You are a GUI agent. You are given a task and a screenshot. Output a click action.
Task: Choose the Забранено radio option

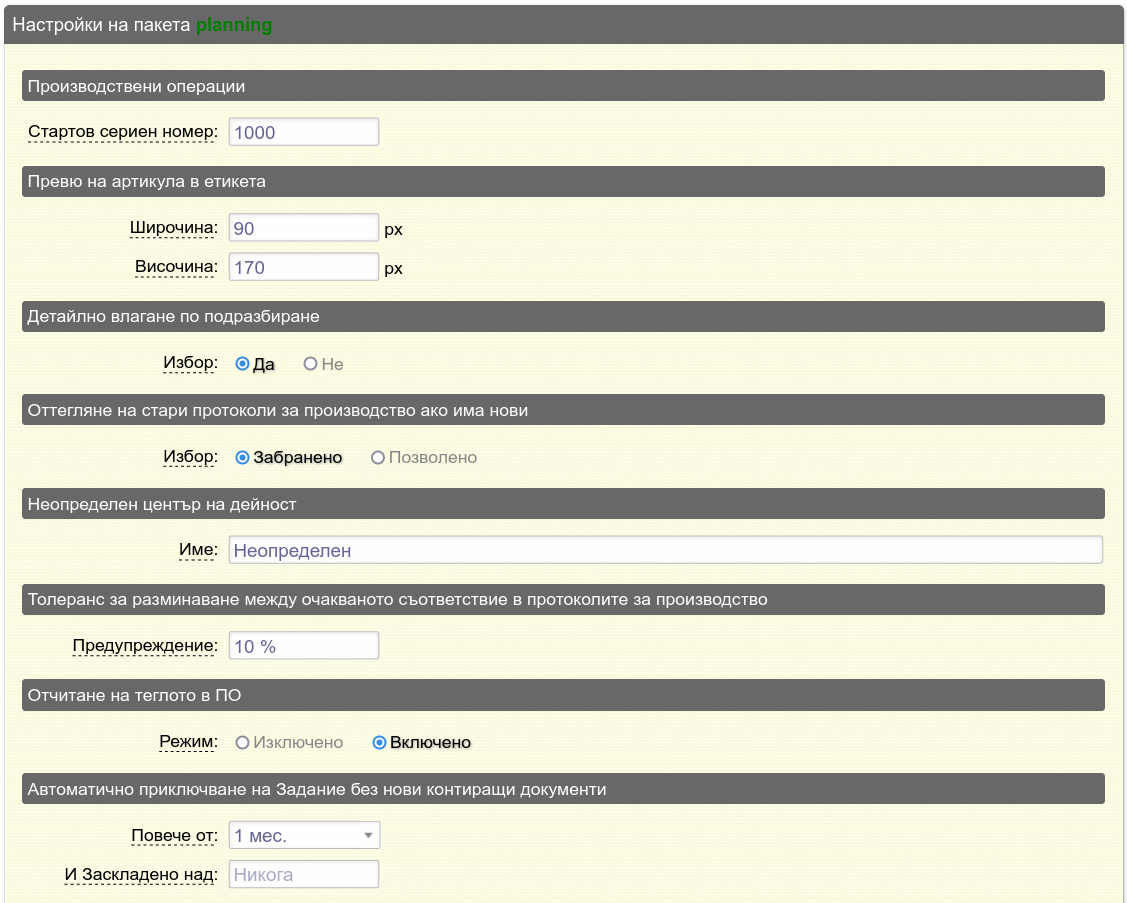tap(242, 457)
